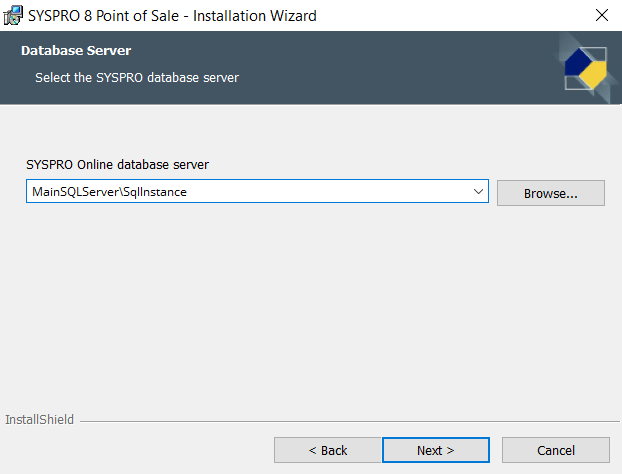
Task: Click the InstallShield label
Action: (39, 419)
